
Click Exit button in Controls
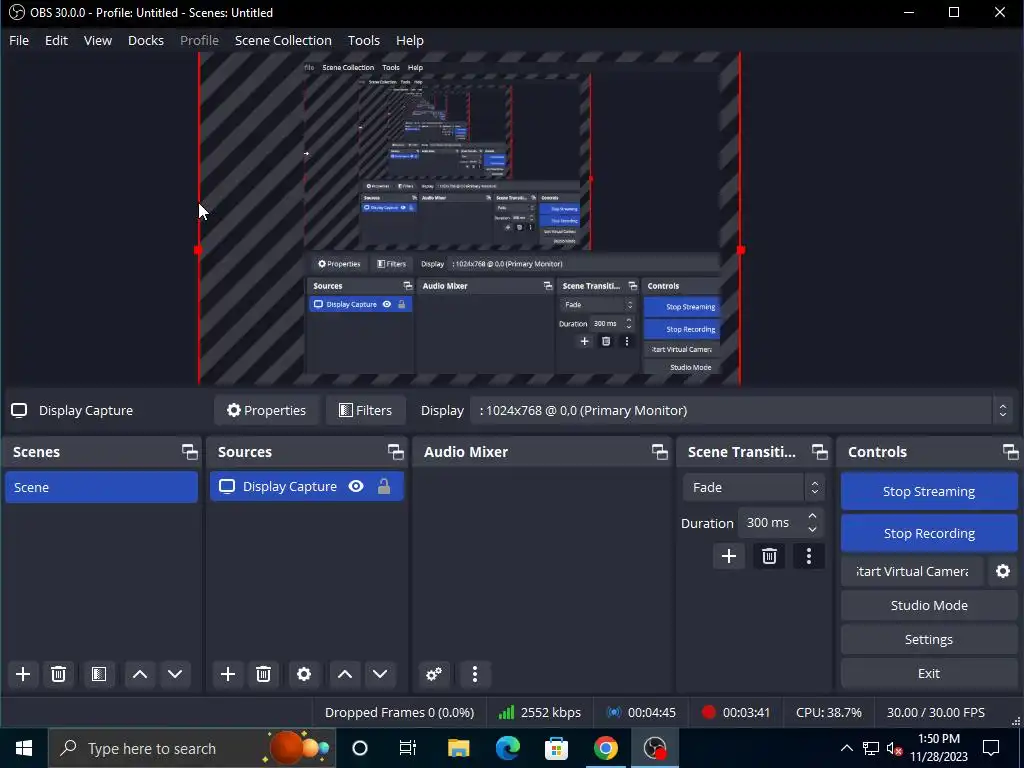coord(929,673)
